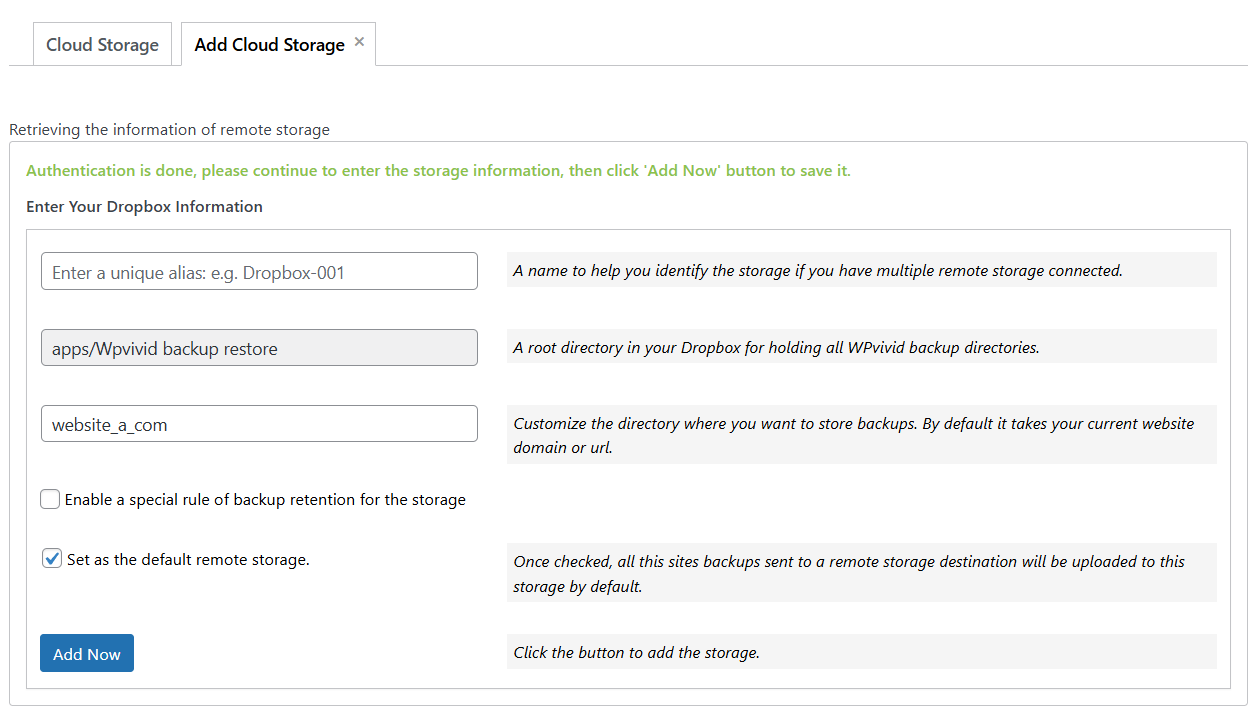This screenshot has width=1259, height=717.
Task: Enable special backup retention rule checkbox
Action: tap(50, 499)
